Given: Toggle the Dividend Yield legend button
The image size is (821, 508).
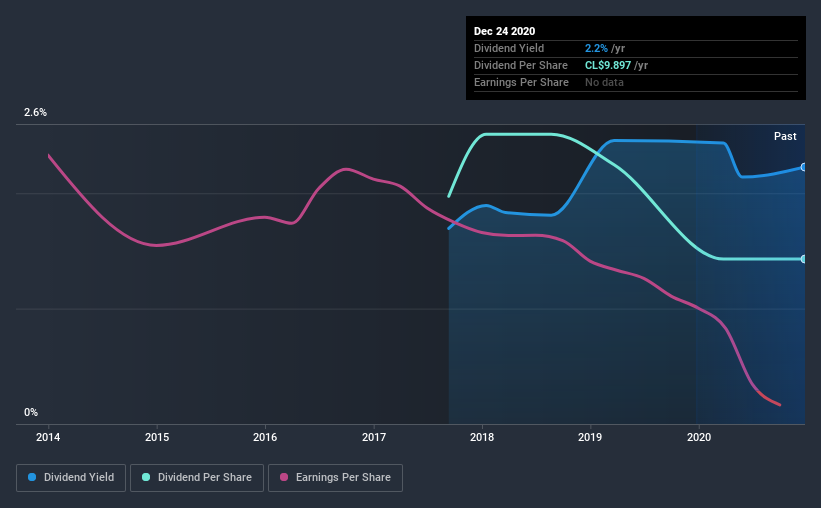Looking at the screenshot, I should coord(71,478).
